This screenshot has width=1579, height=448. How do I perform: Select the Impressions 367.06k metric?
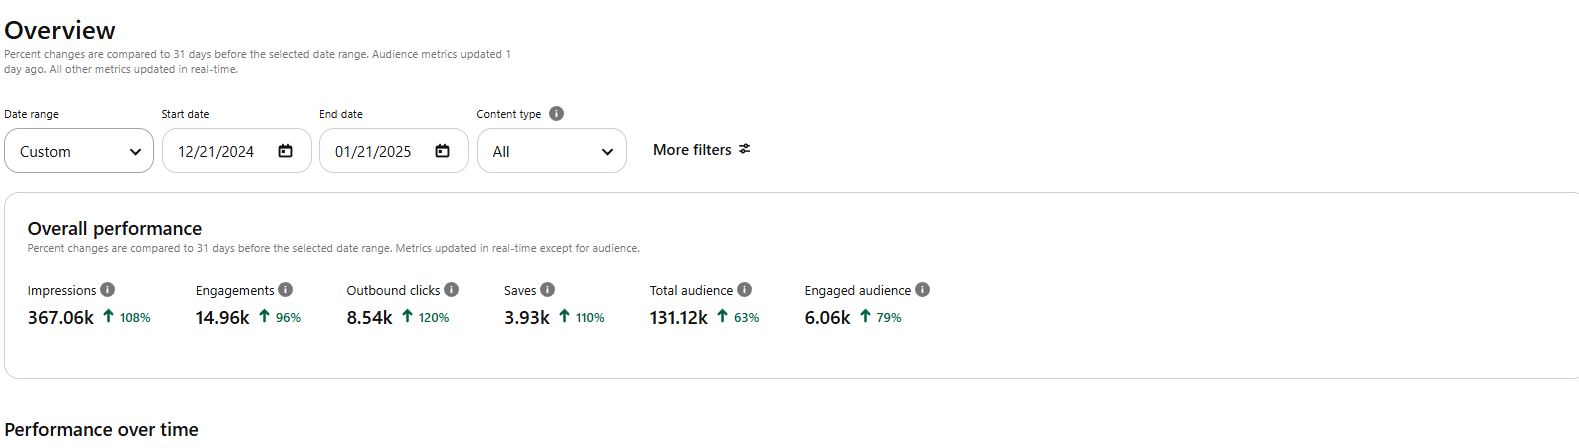61,317
